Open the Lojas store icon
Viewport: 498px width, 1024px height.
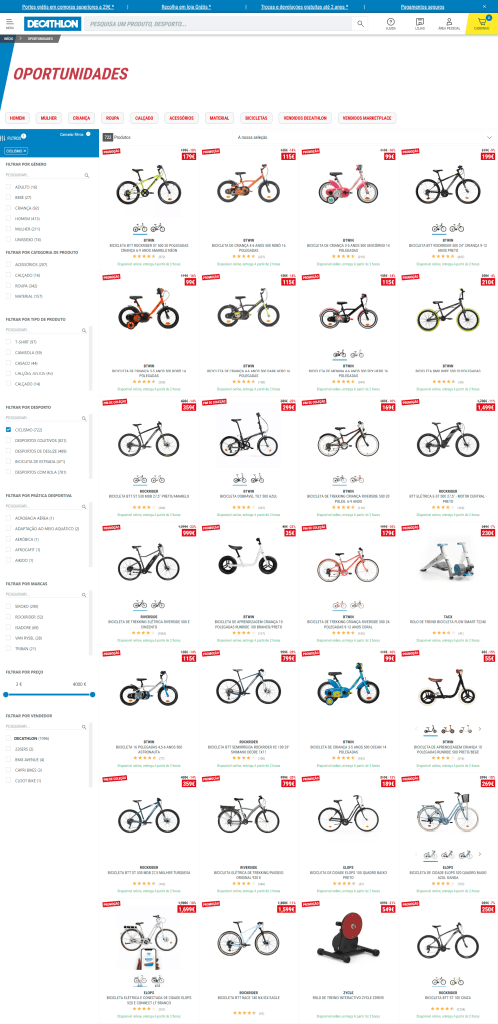(x=420, y=24)
